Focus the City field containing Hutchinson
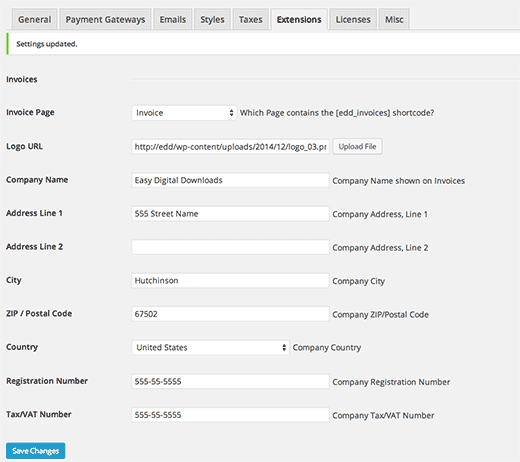Image resolution: width=520 pixels, height=462 pixels. (x=230, y=281)
